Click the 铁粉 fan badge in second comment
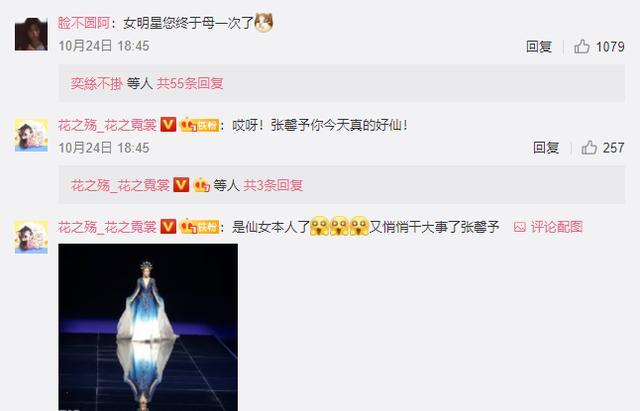640x411 pixels. (200, 125)
